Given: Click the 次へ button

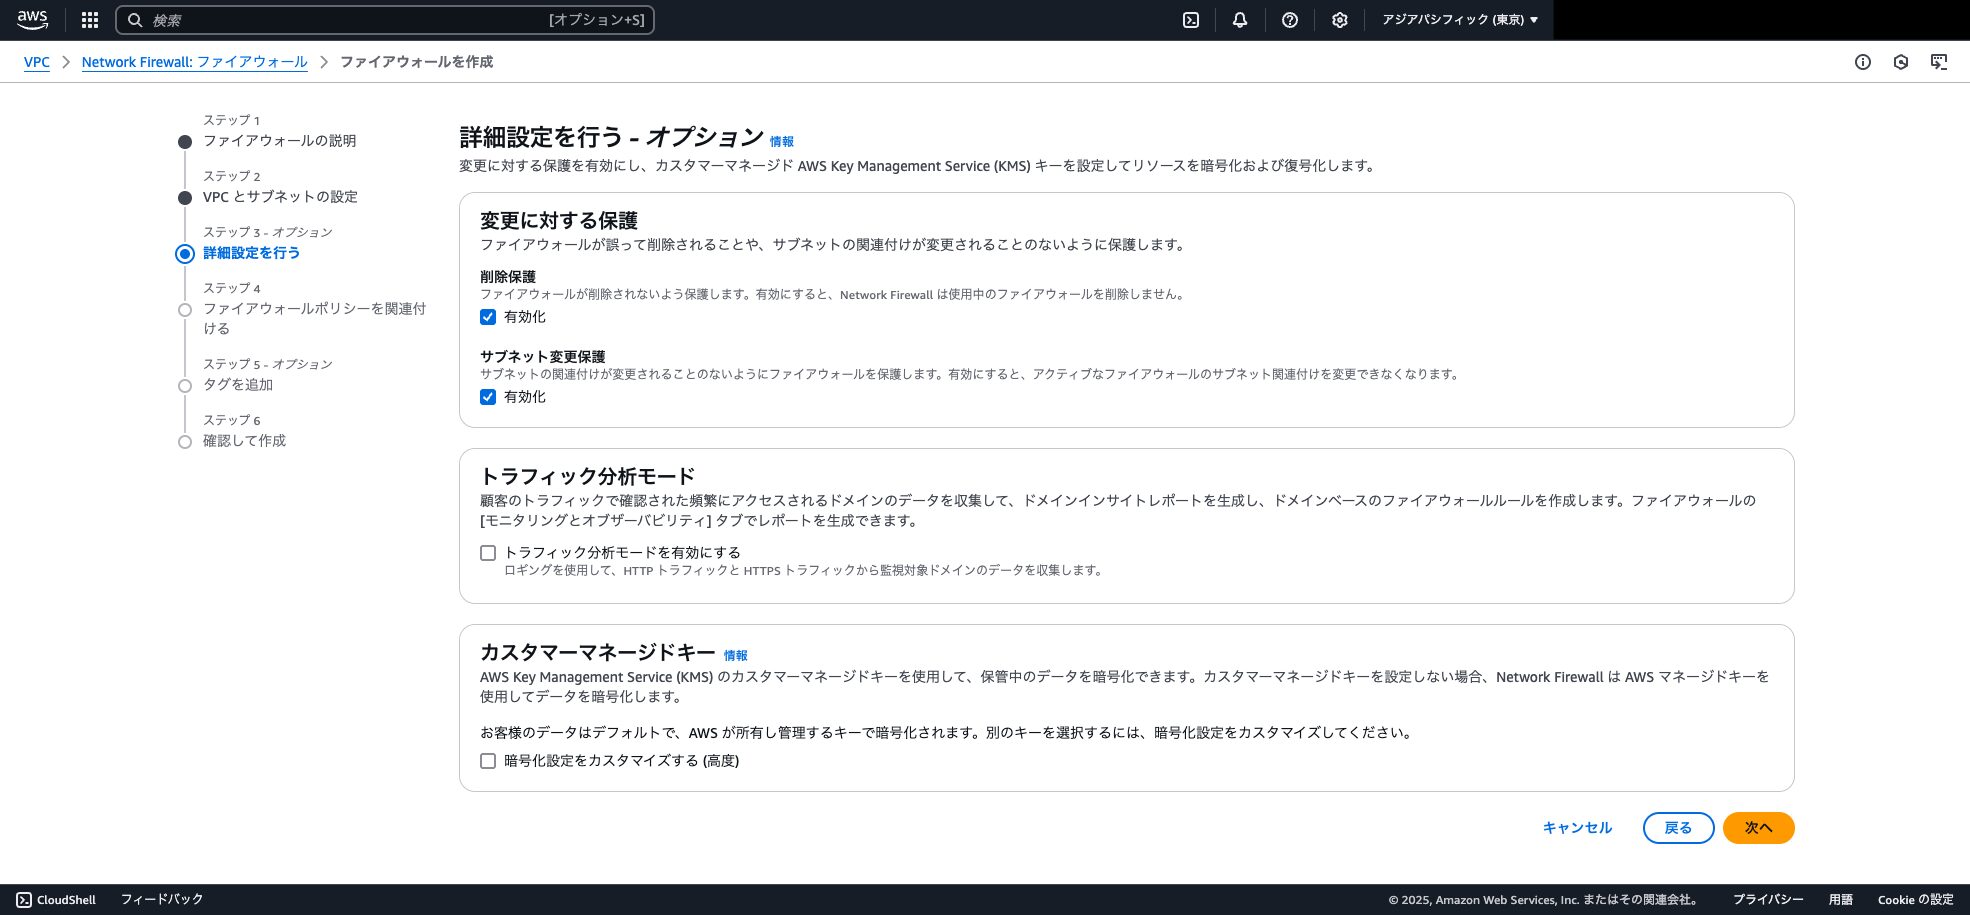Looking at the screenshot, I should [x=1758, y=828].
